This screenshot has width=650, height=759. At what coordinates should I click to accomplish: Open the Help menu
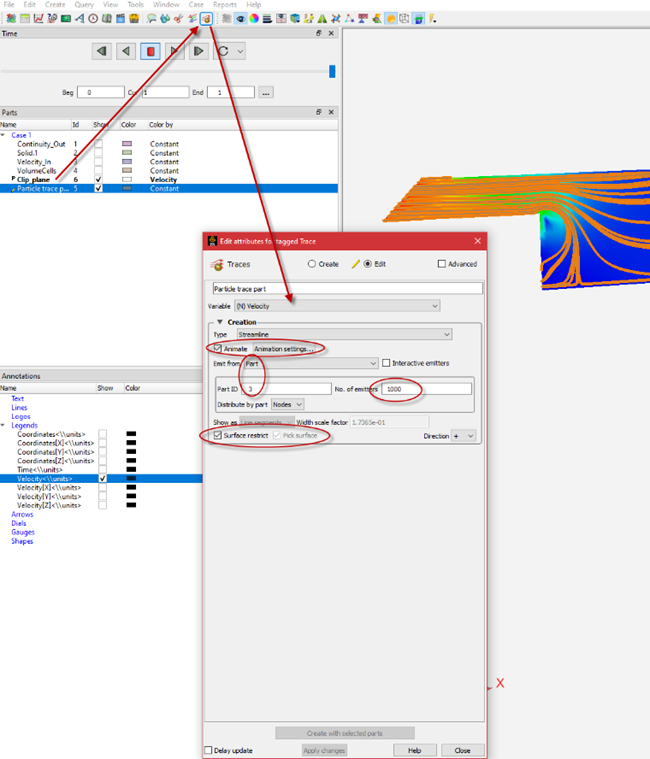tap(254, 4)
